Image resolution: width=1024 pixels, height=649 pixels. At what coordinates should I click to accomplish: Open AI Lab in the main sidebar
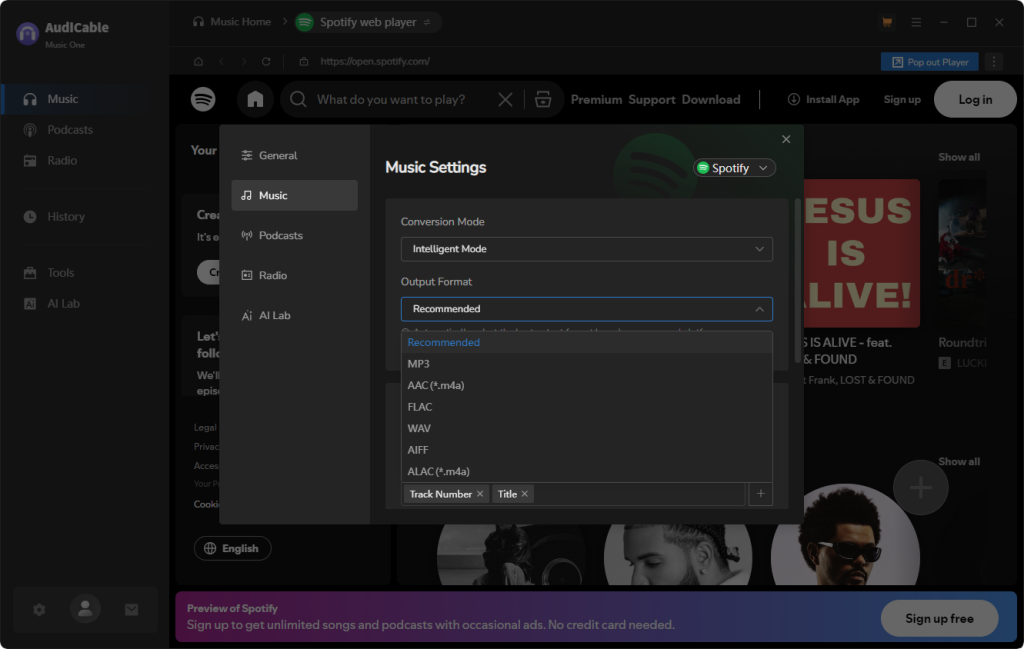click(85, 304)
